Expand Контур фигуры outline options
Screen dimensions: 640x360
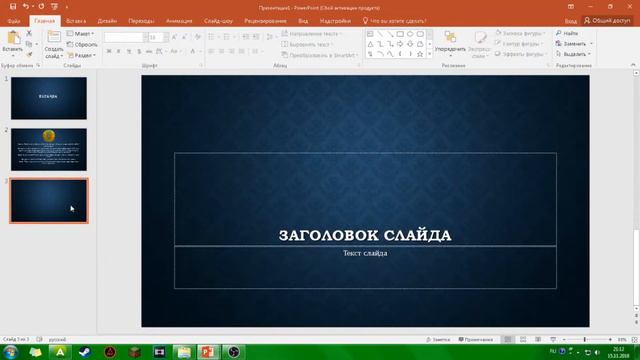[519, 43]
